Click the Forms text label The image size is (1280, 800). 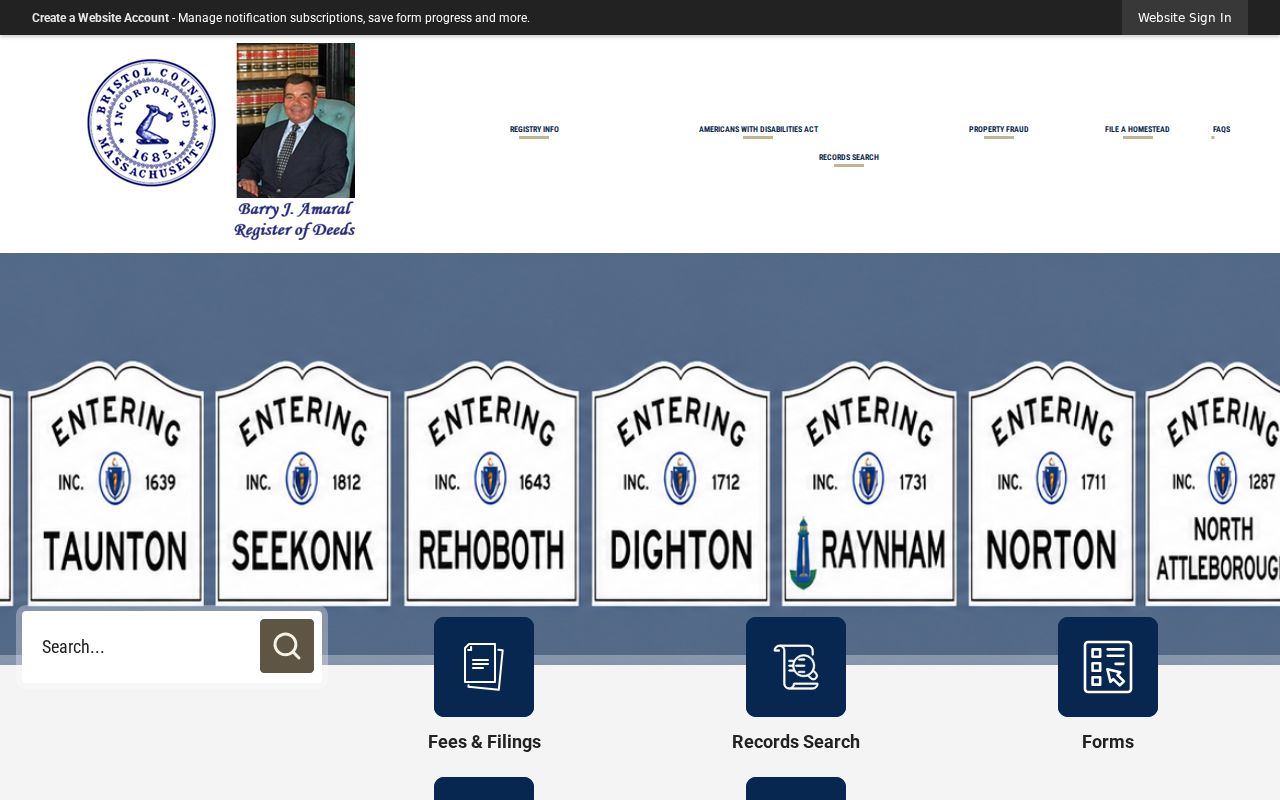click(x=1108, y=742)
